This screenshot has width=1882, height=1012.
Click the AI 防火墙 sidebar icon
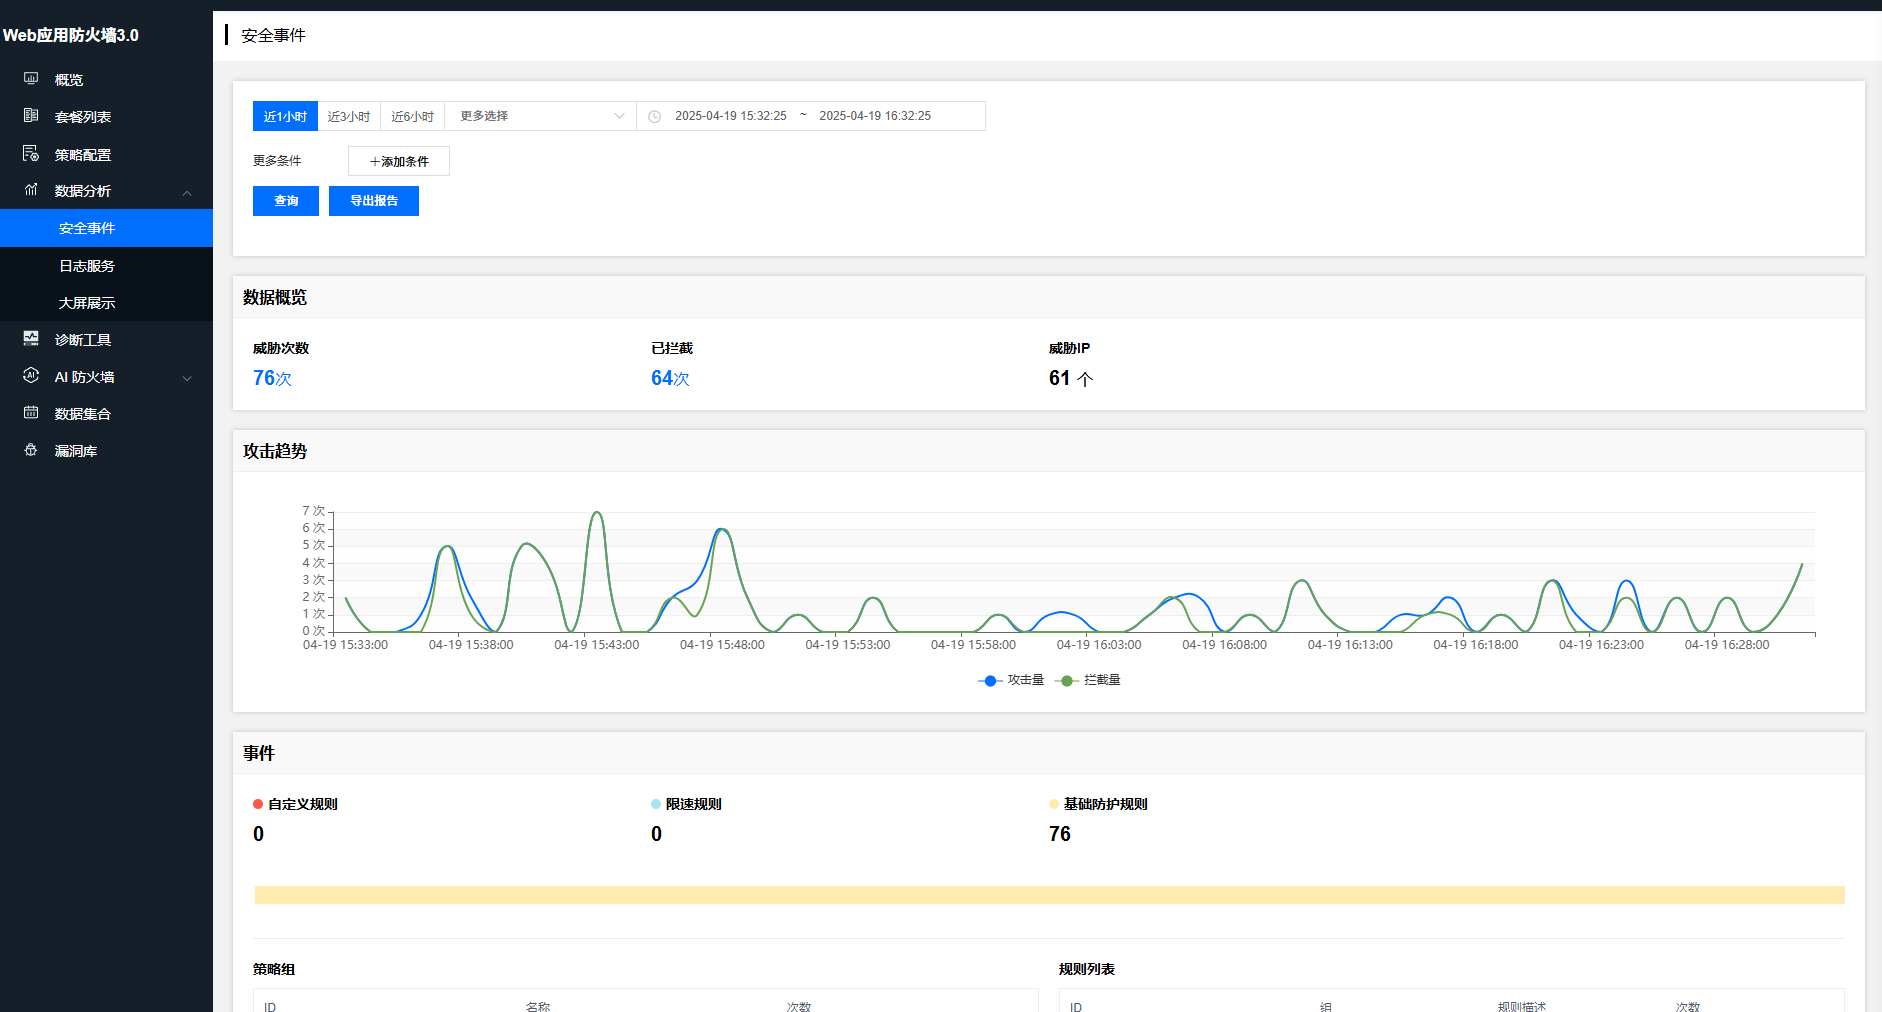tap(31, 376)
